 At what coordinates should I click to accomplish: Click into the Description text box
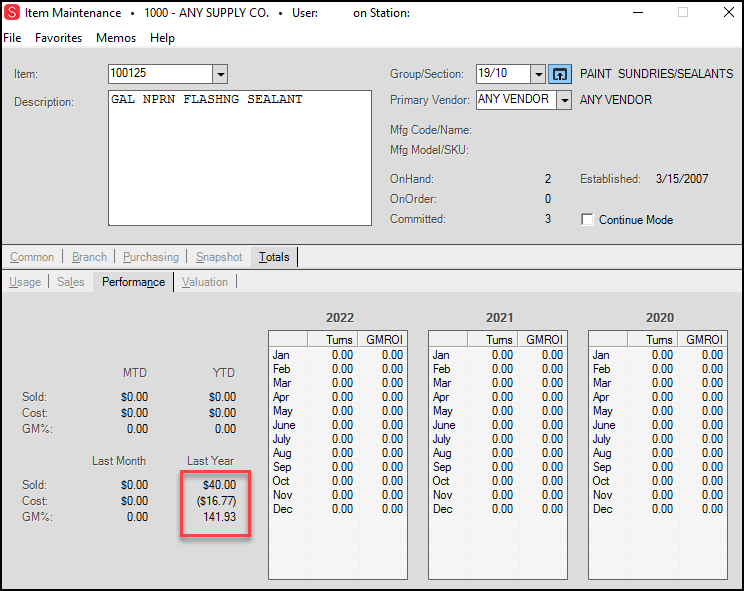click(x=240, y=158)
